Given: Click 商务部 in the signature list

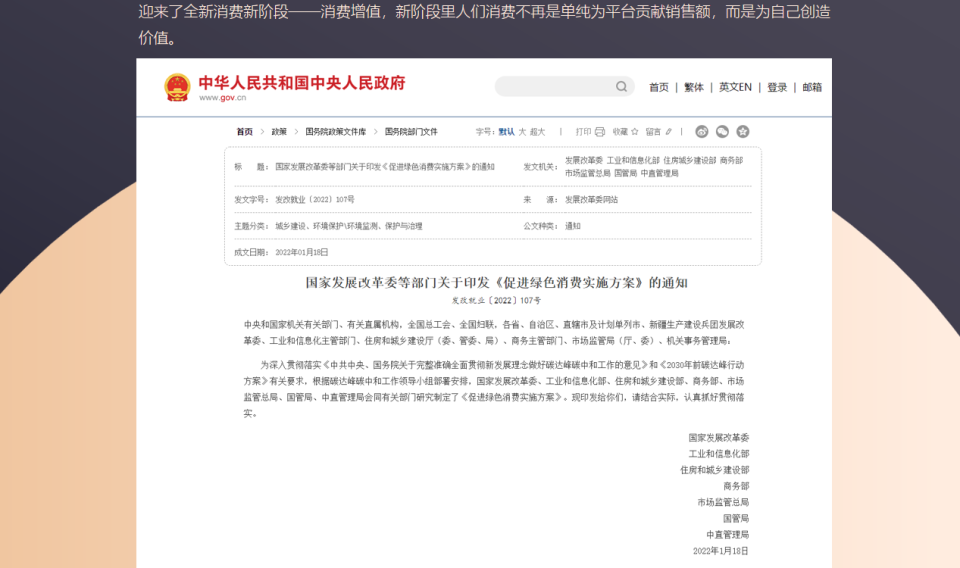Looking at the screenshot, I should pos(736,486).
